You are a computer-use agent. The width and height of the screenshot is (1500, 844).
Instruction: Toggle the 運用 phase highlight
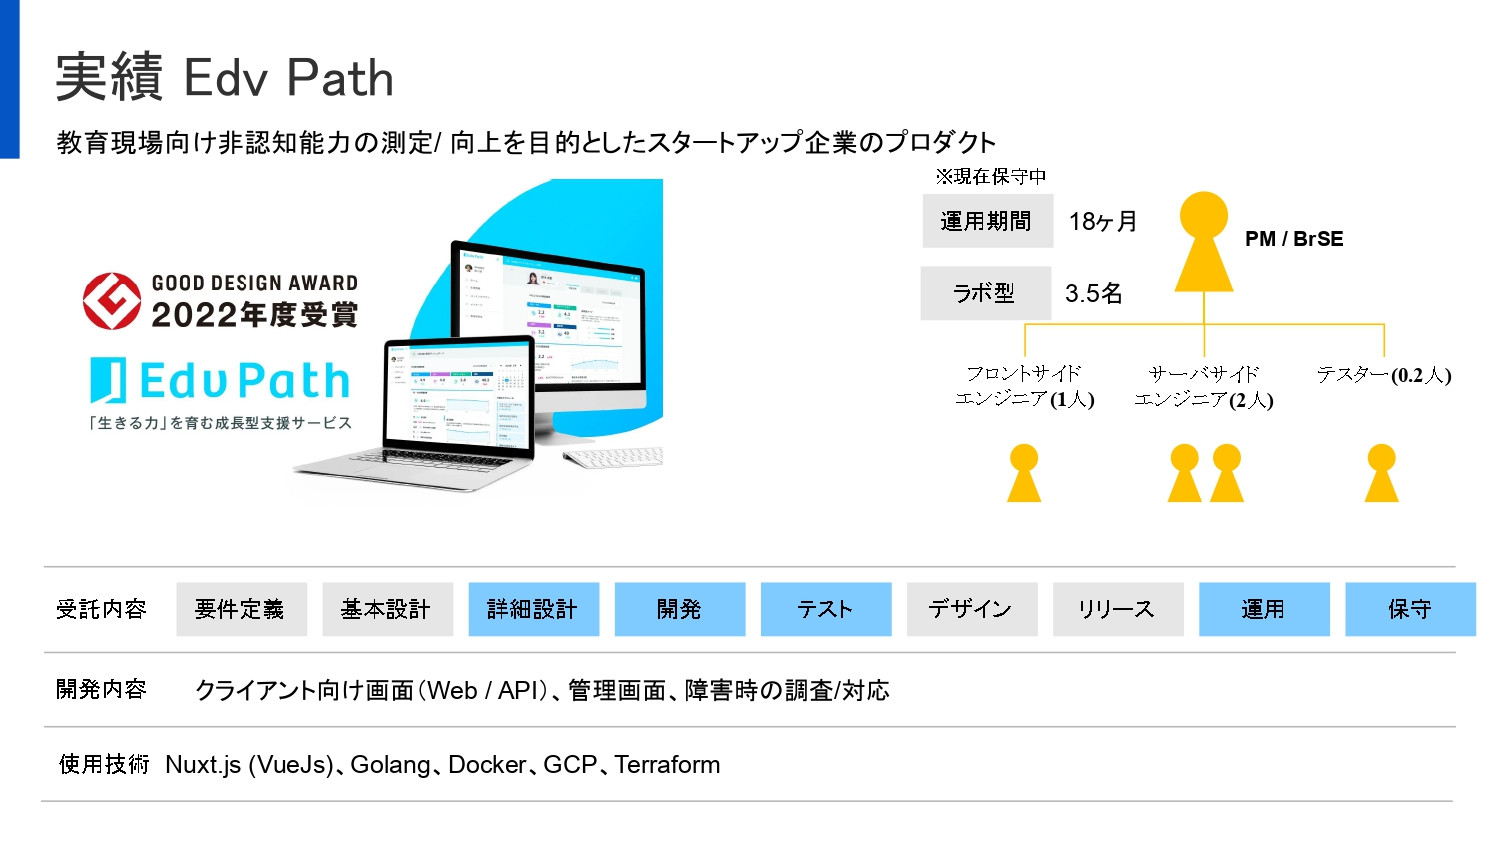pos(1264,609)
